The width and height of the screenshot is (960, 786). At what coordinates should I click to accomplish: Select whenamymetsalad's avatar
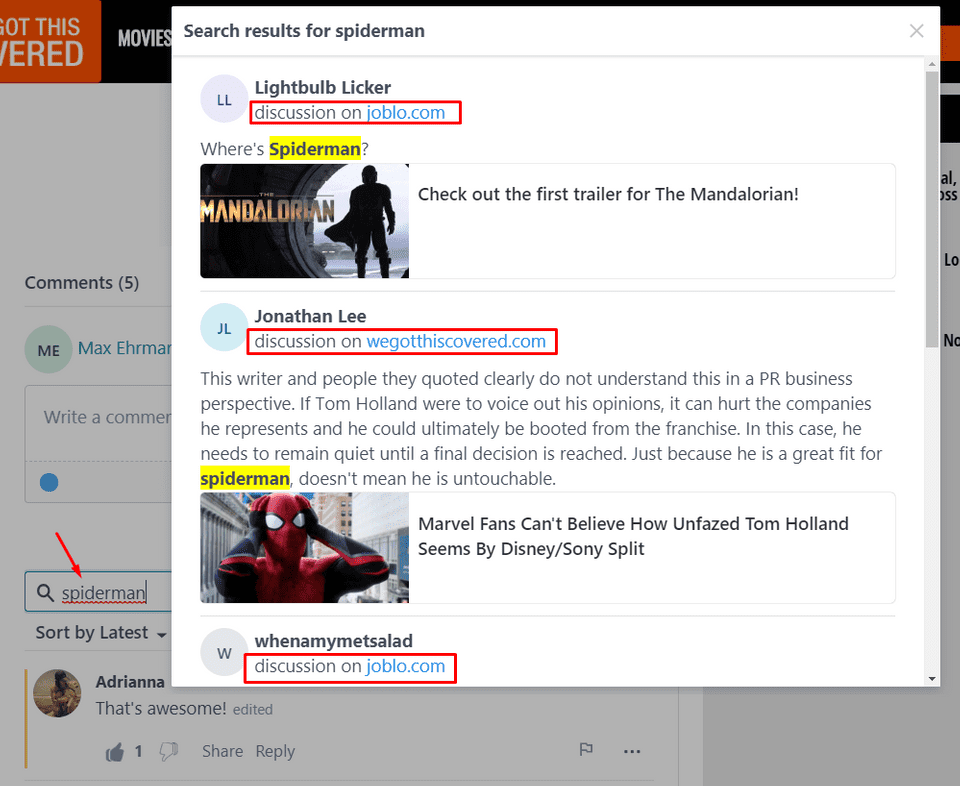tap(223, 651)
